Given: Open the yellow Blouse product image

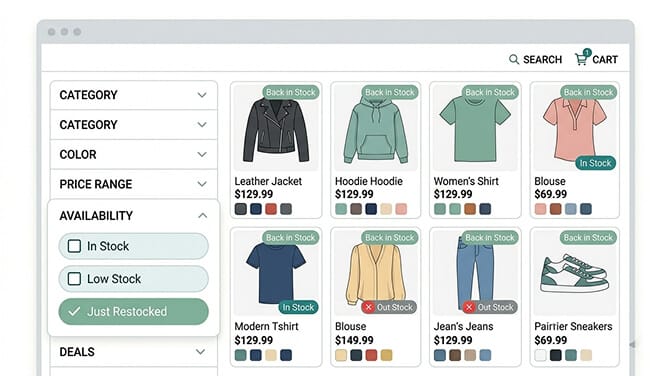Looking at the screenshot, I should point(375,273).
